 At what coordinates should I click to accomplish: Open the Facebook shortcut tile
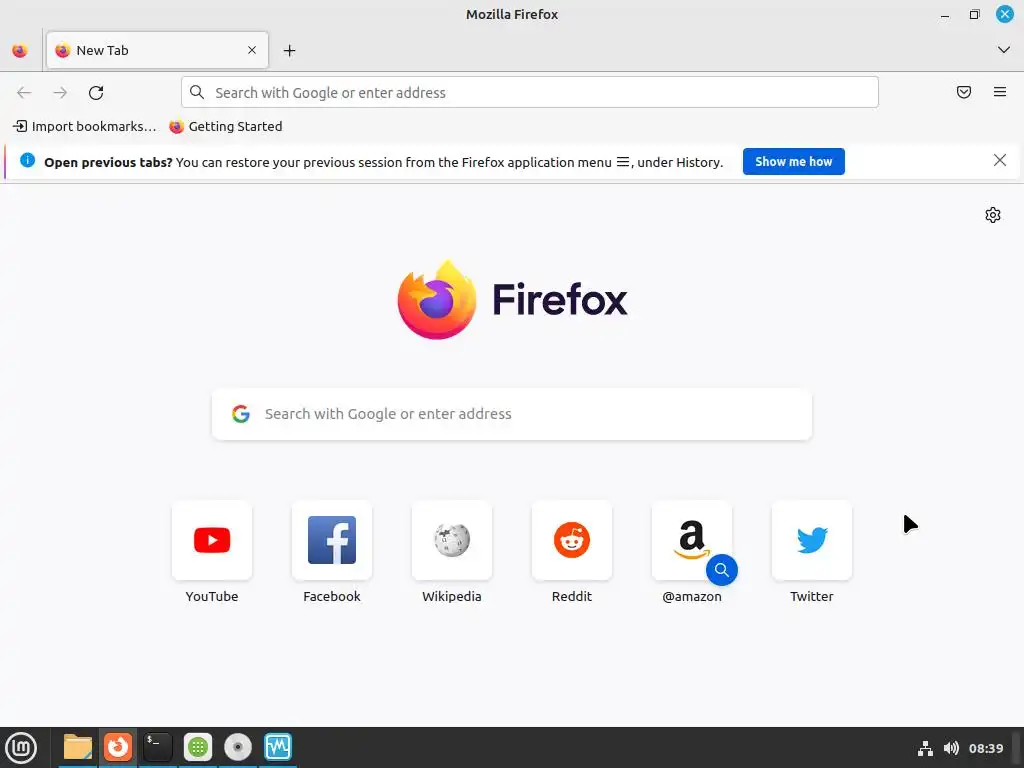pyautogui.click(x=332, y=540)
